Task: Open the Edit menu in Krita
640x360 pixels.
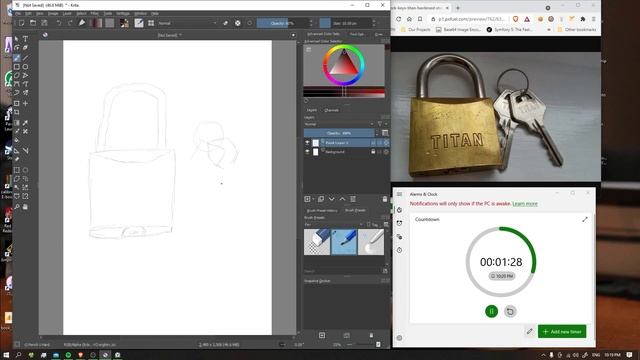Action: click(28, 13)
